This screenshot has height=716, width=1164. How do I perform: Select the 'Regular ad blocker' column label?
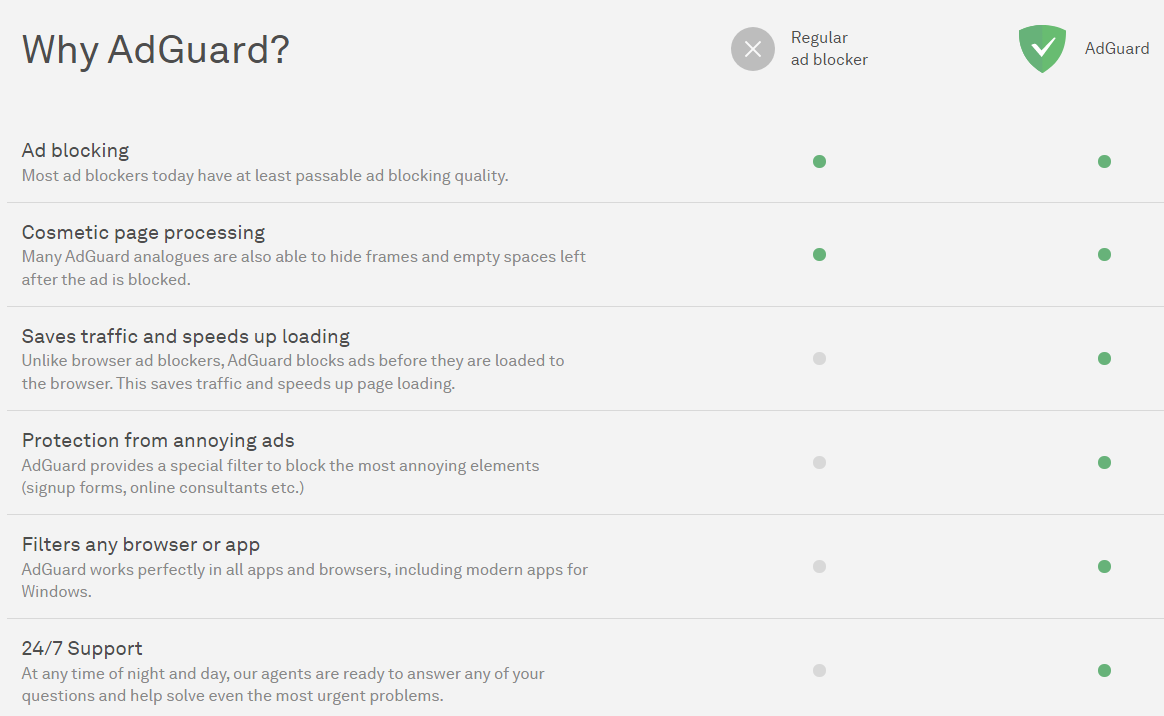pos(829,48)
